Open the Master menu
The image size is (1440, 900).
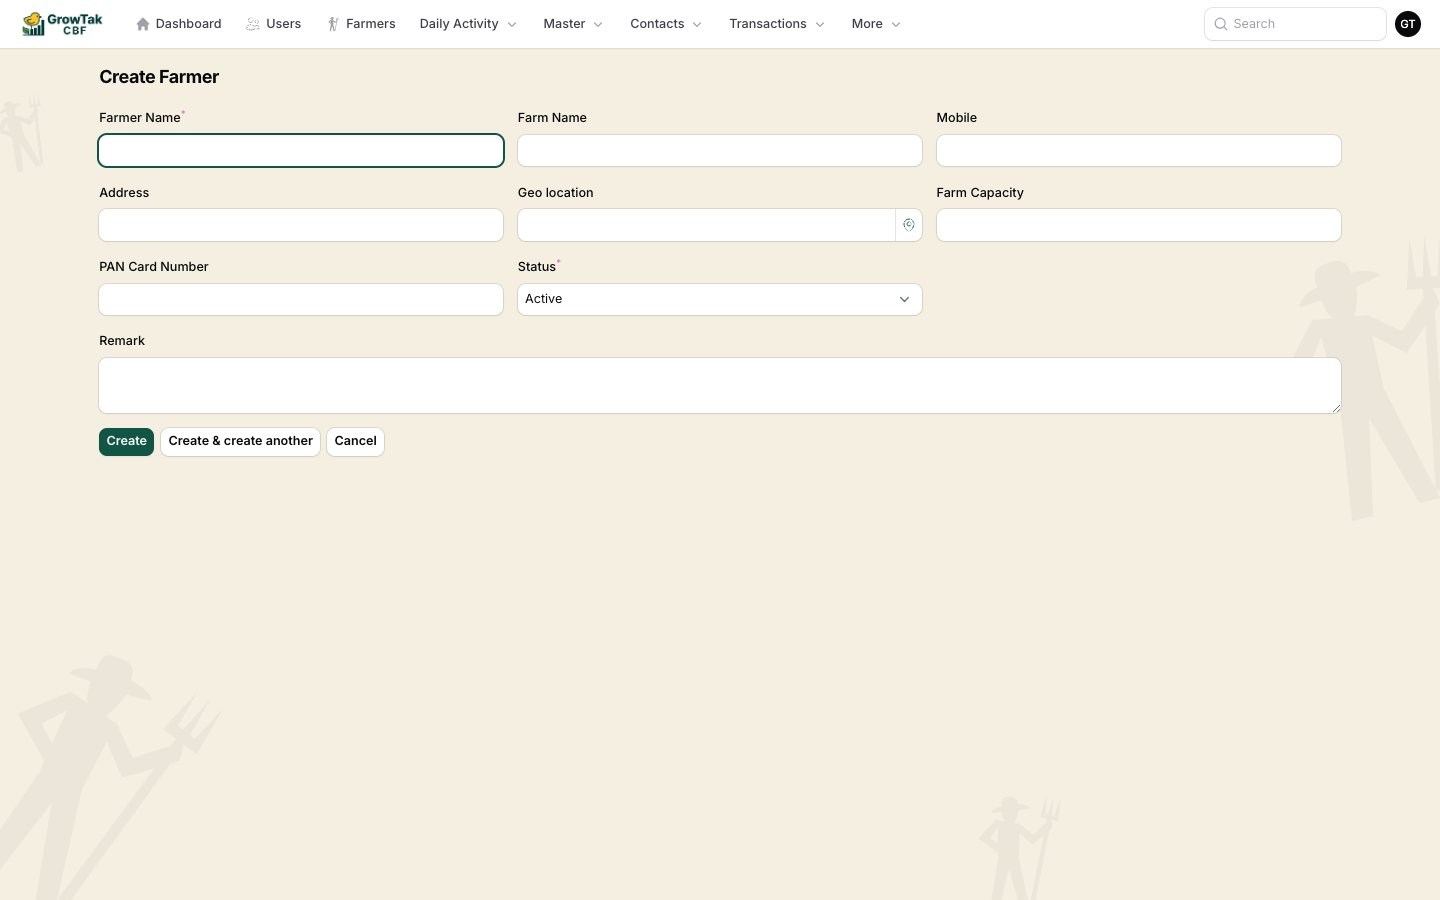573,24
